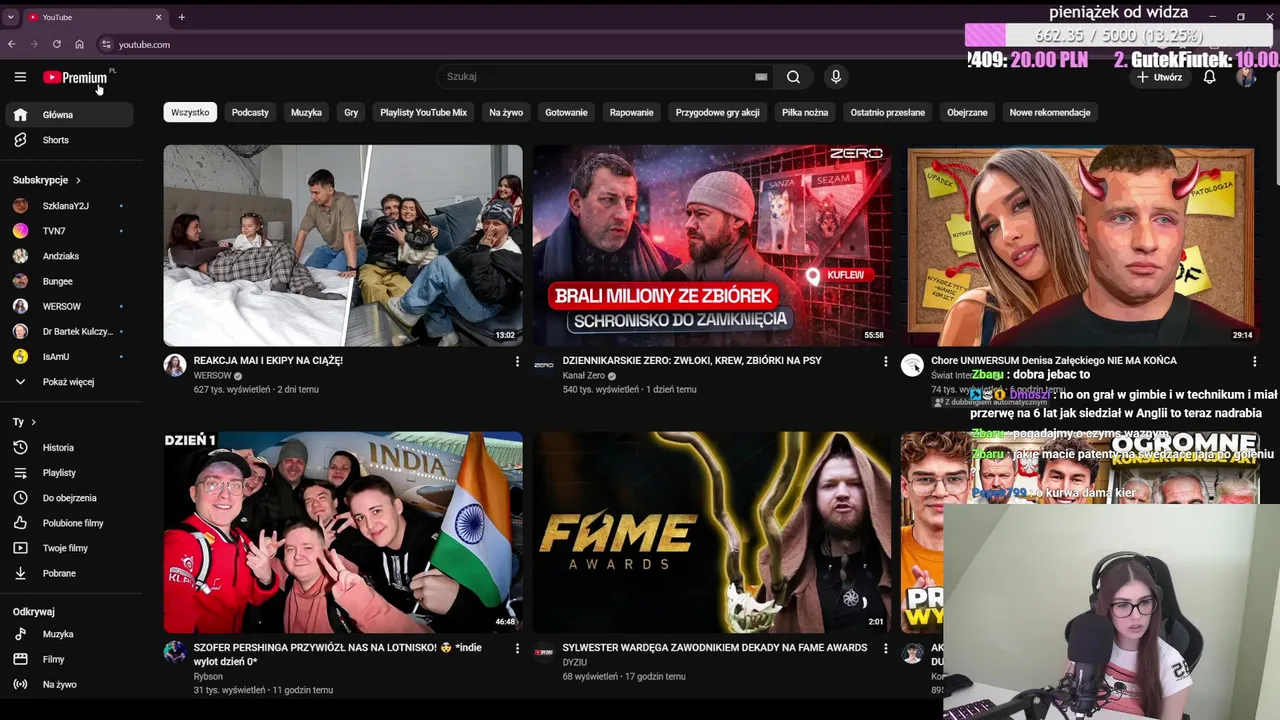
Task: Open Twoje filmy in sidebar
Action: click(68, 548)
